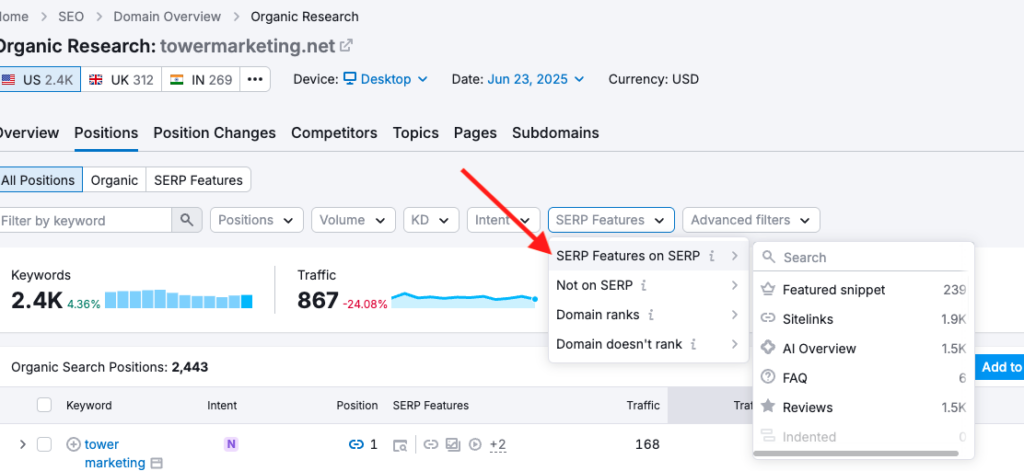Image resolution: width=1024 pixels, height=471 pixels.
Task: Choose Not on SERP menu item
Action: (x=648, y=285)
